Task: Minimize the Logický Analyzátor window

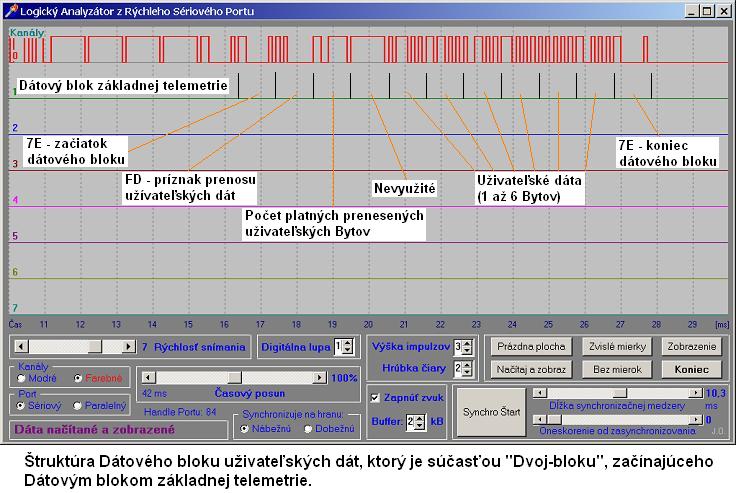Action: 691,11
